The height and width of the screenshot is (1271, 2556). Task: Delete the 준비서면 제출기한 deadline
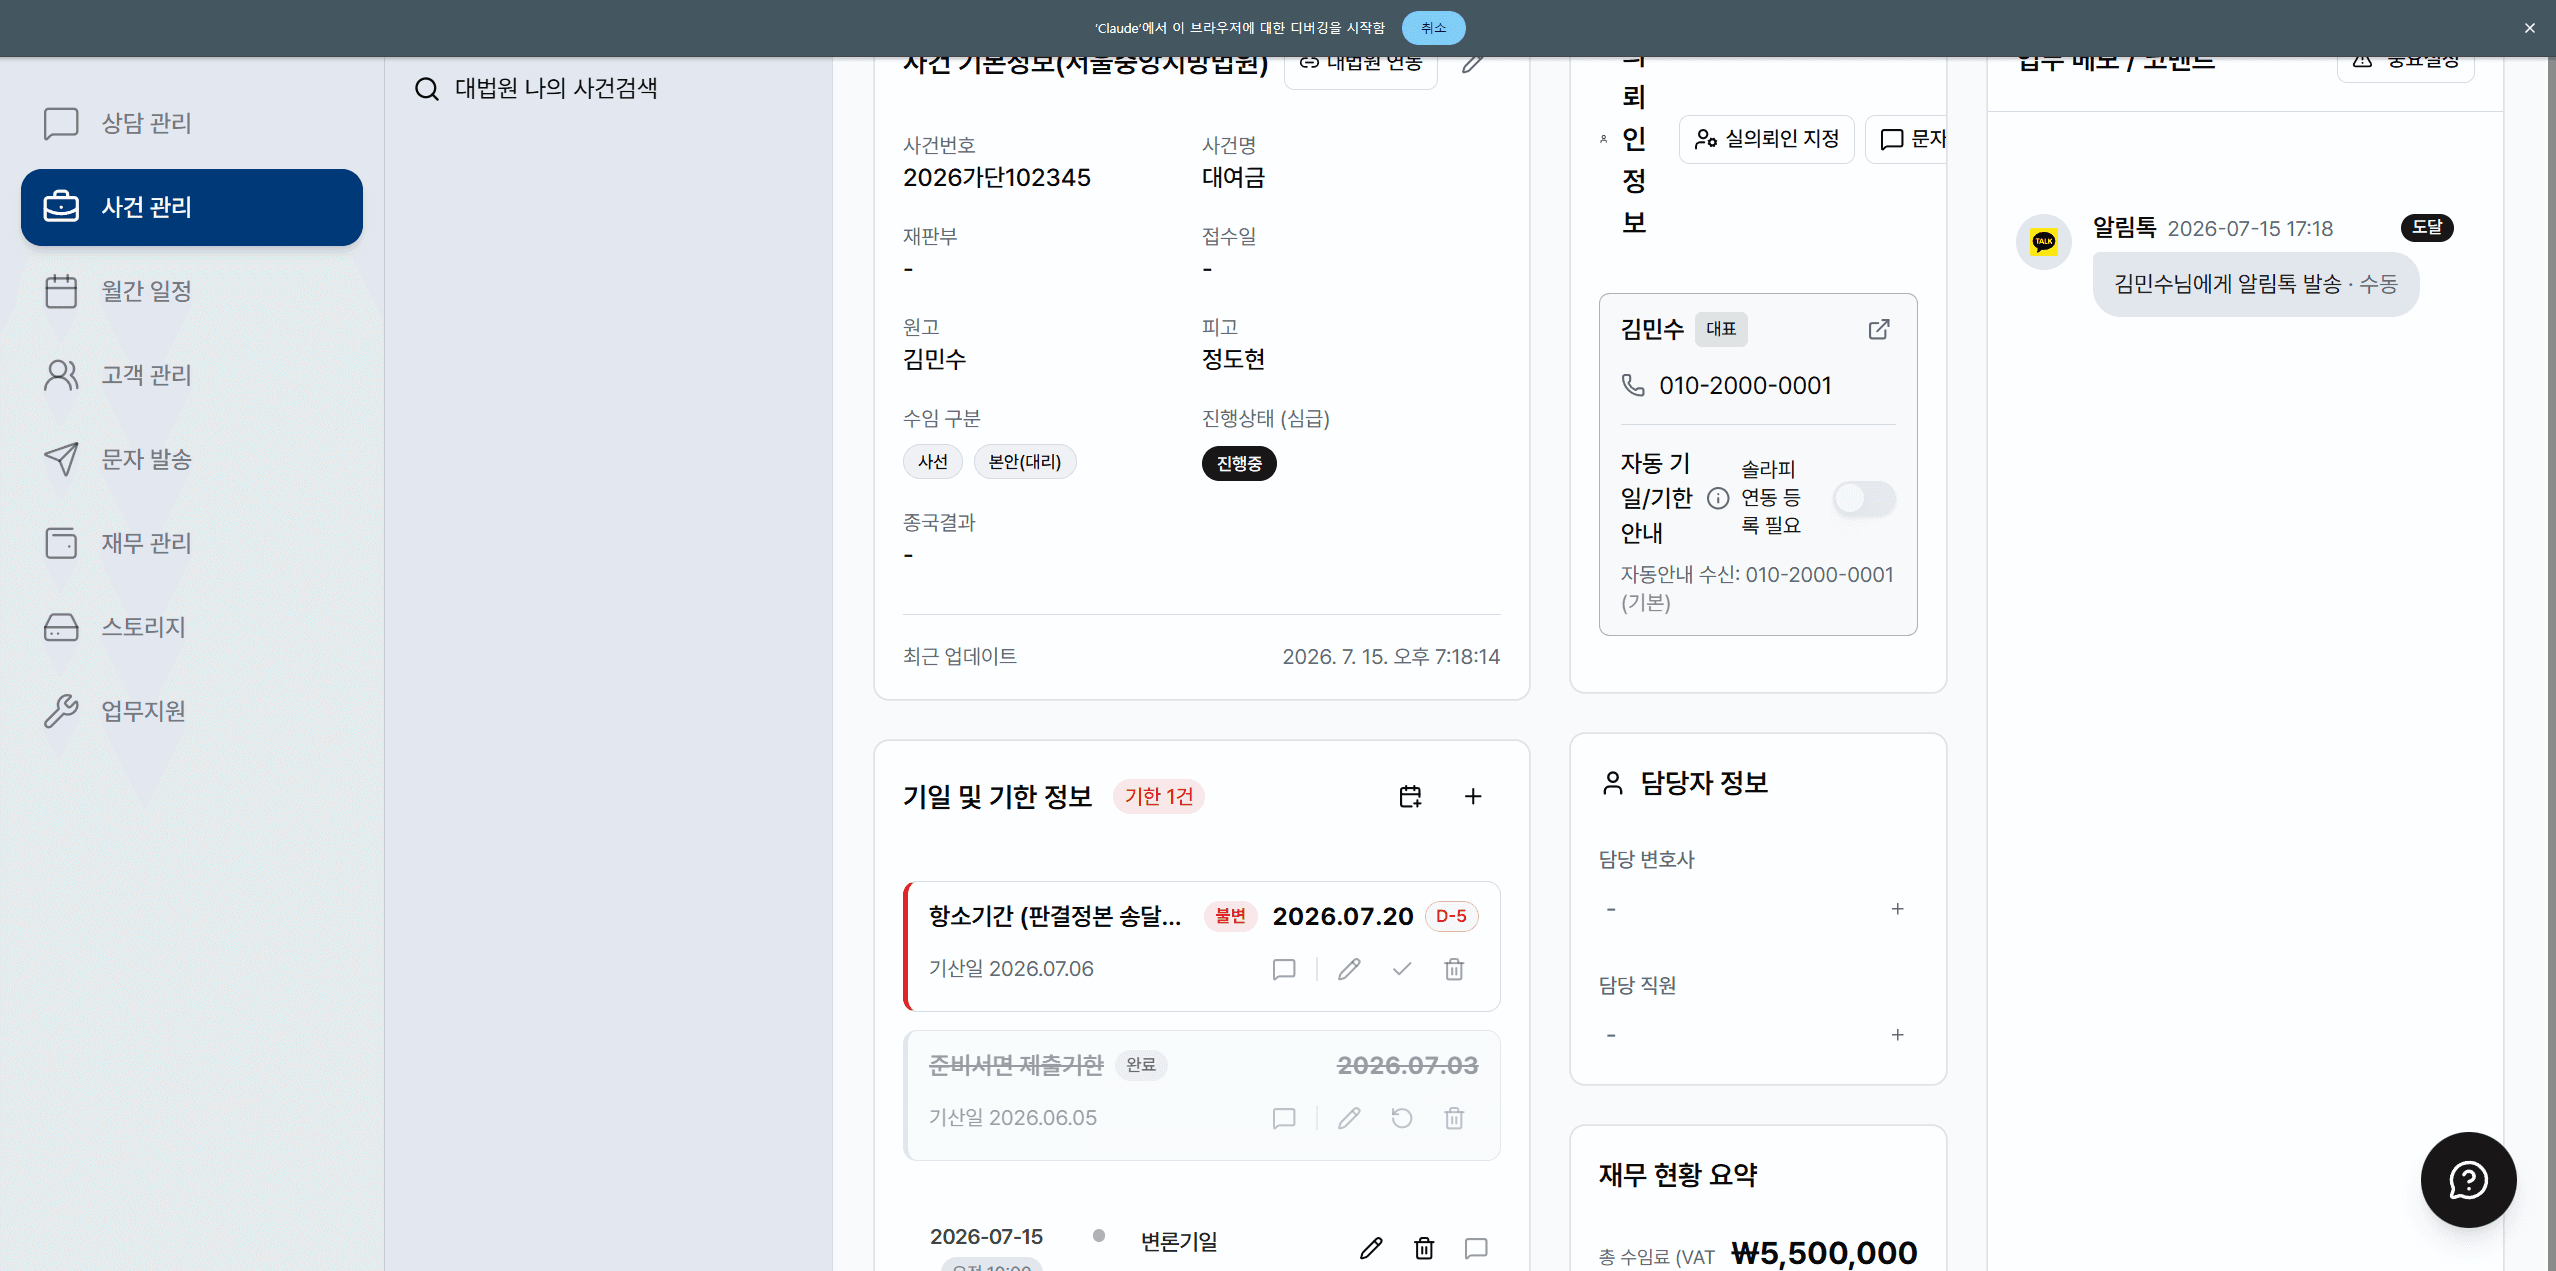click(1454, 1118)
